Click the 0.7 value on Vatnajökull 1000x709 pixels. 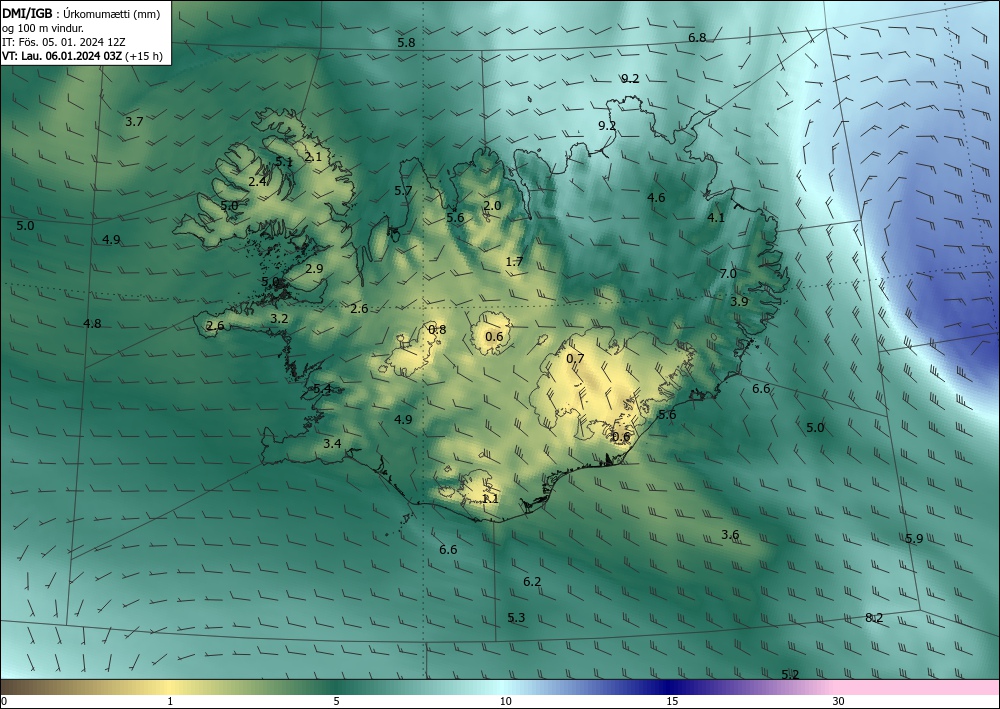pos(575,358)
